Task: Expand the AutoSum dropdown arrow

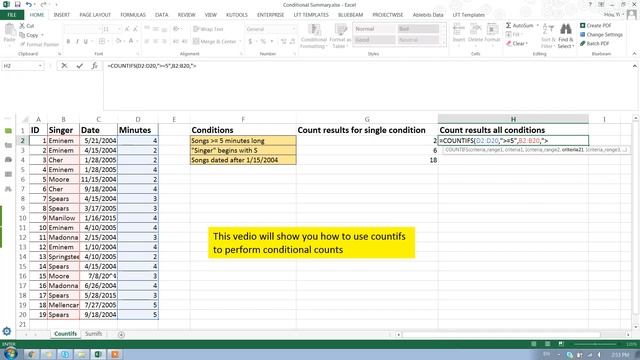Action: [537, 25]
